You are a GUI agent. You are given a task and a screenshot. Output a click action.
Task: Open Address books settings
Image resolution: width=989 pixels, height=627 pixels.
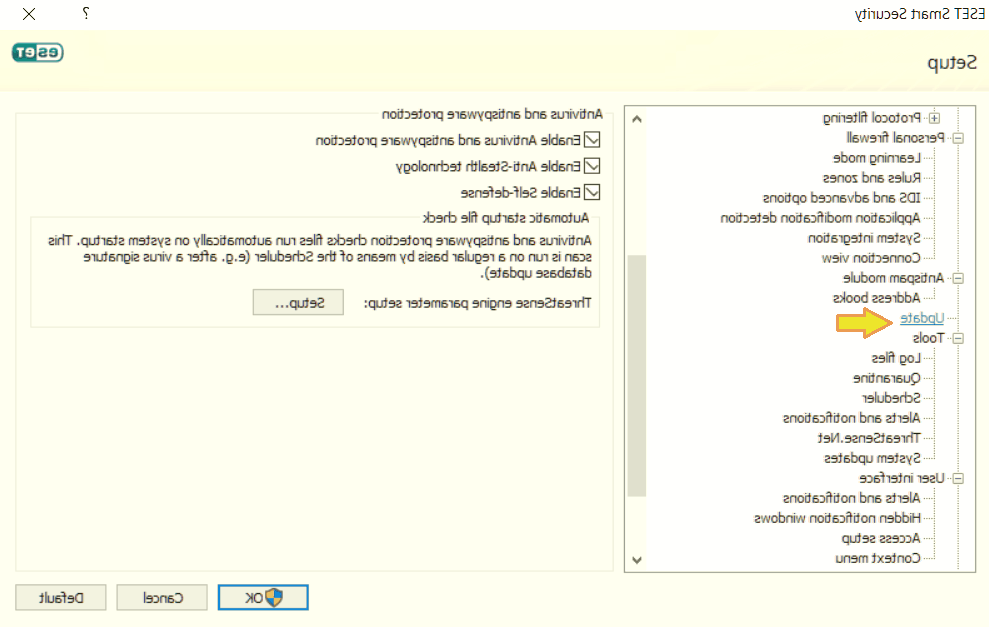pyautogui.click(x=877, y=298)
